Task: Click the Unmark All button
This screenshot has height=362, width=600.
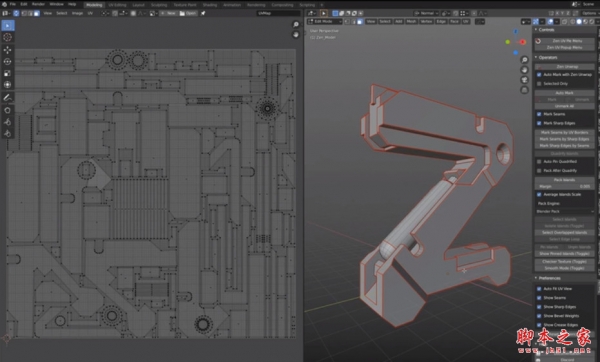Action: click(565, 106)
